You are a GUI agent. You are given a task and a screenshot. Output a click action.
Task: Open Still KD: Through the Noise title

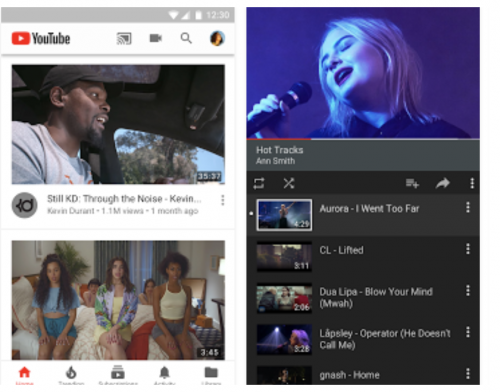point(124,199)
